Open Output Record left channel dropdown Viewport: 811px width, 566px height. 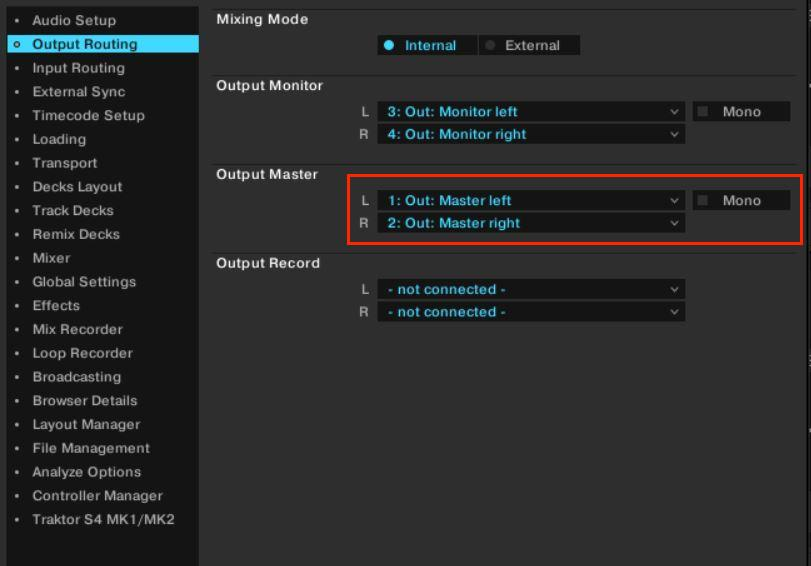[x=531, y=290]
